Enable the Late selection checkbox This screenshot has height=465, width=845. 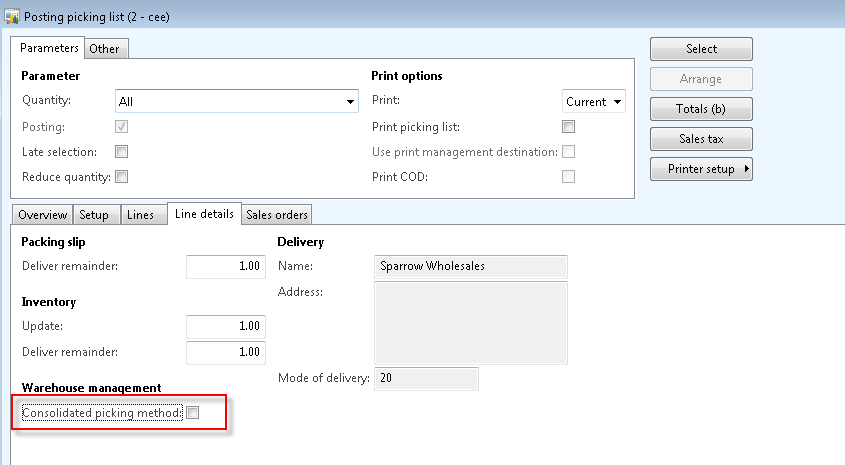[121, 152]
